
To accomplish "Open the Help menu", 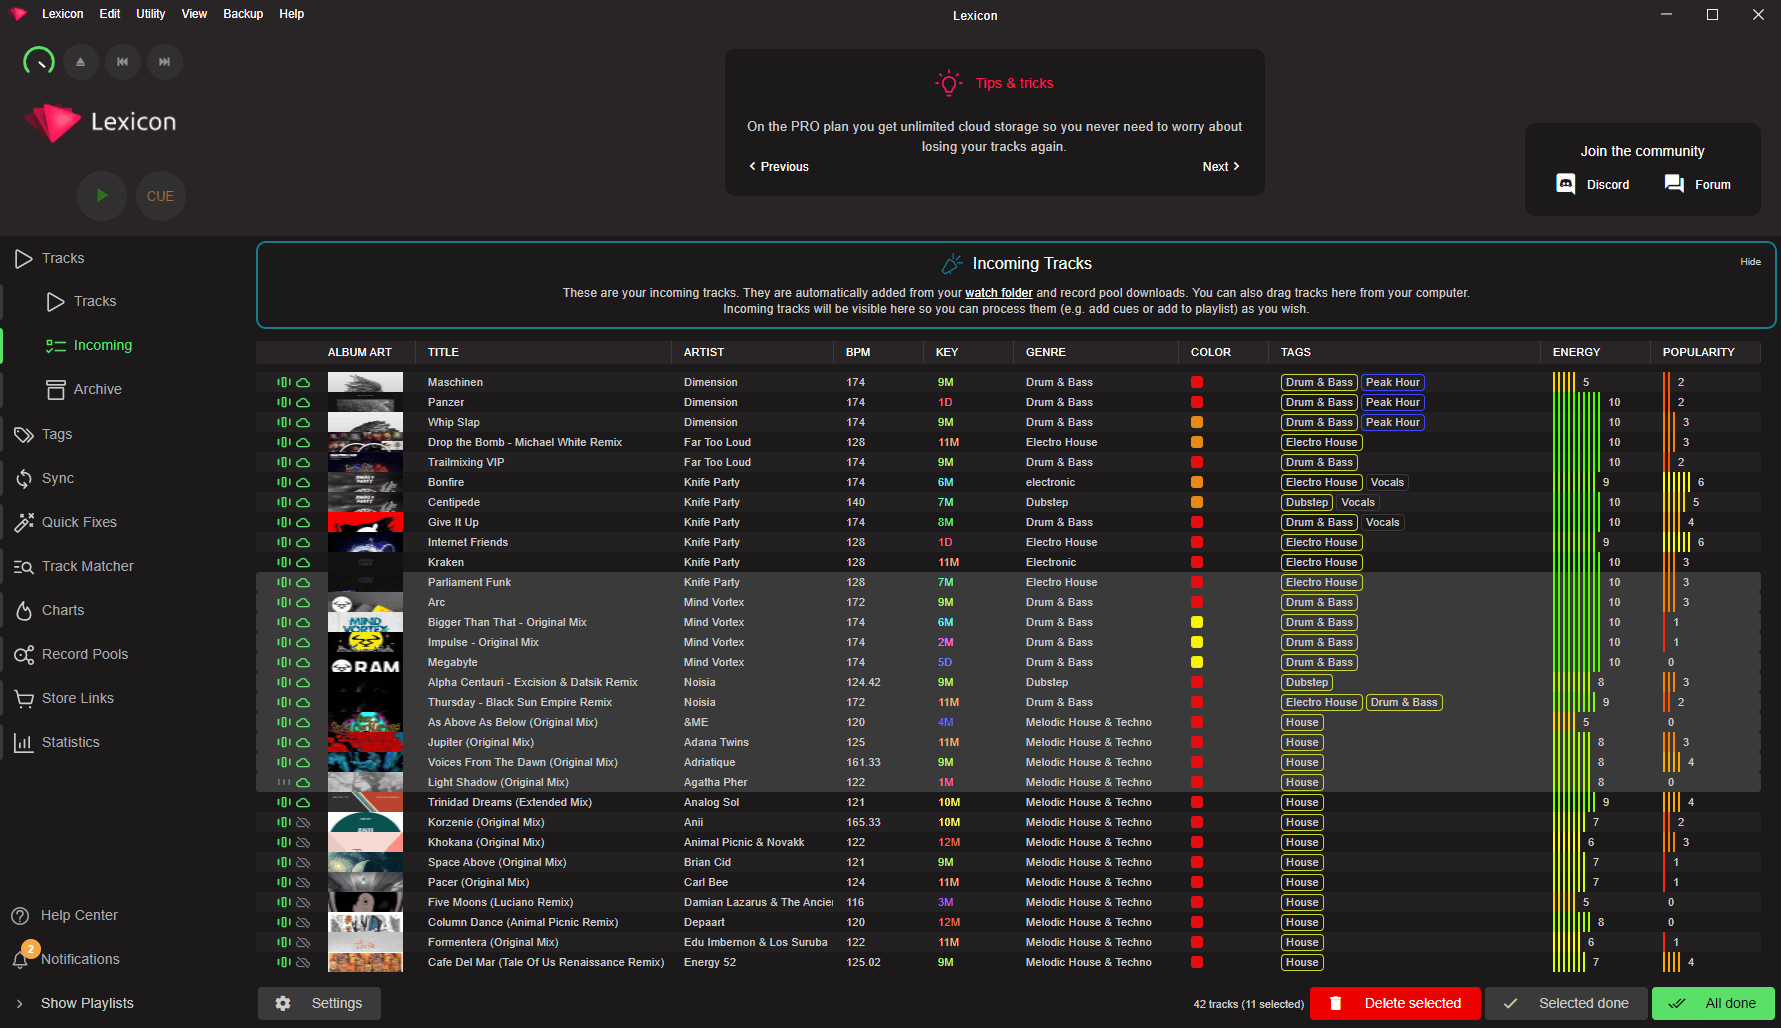I will pos(291,14).
